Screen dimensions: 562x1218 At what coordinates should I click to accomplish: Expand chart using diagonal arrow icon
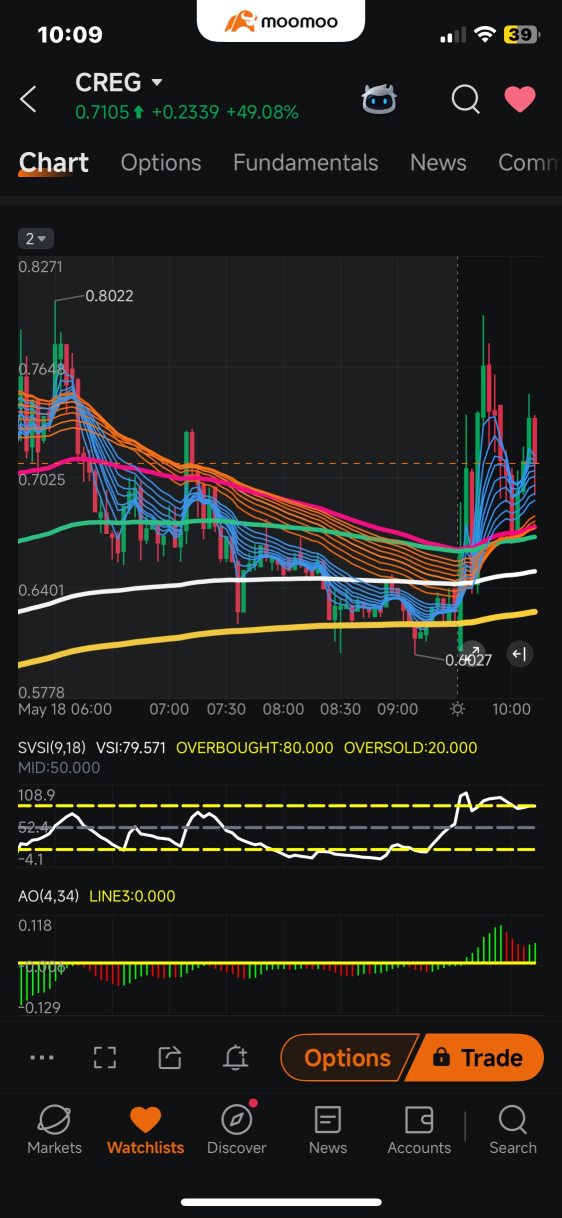click(471, 654)
